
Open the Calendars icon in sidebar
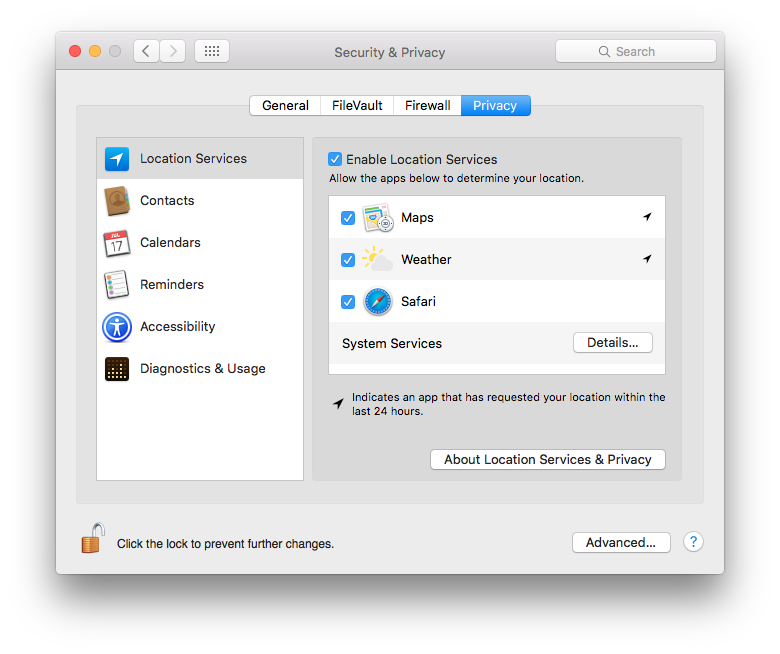pyautogui.click(x=117, y=243)
